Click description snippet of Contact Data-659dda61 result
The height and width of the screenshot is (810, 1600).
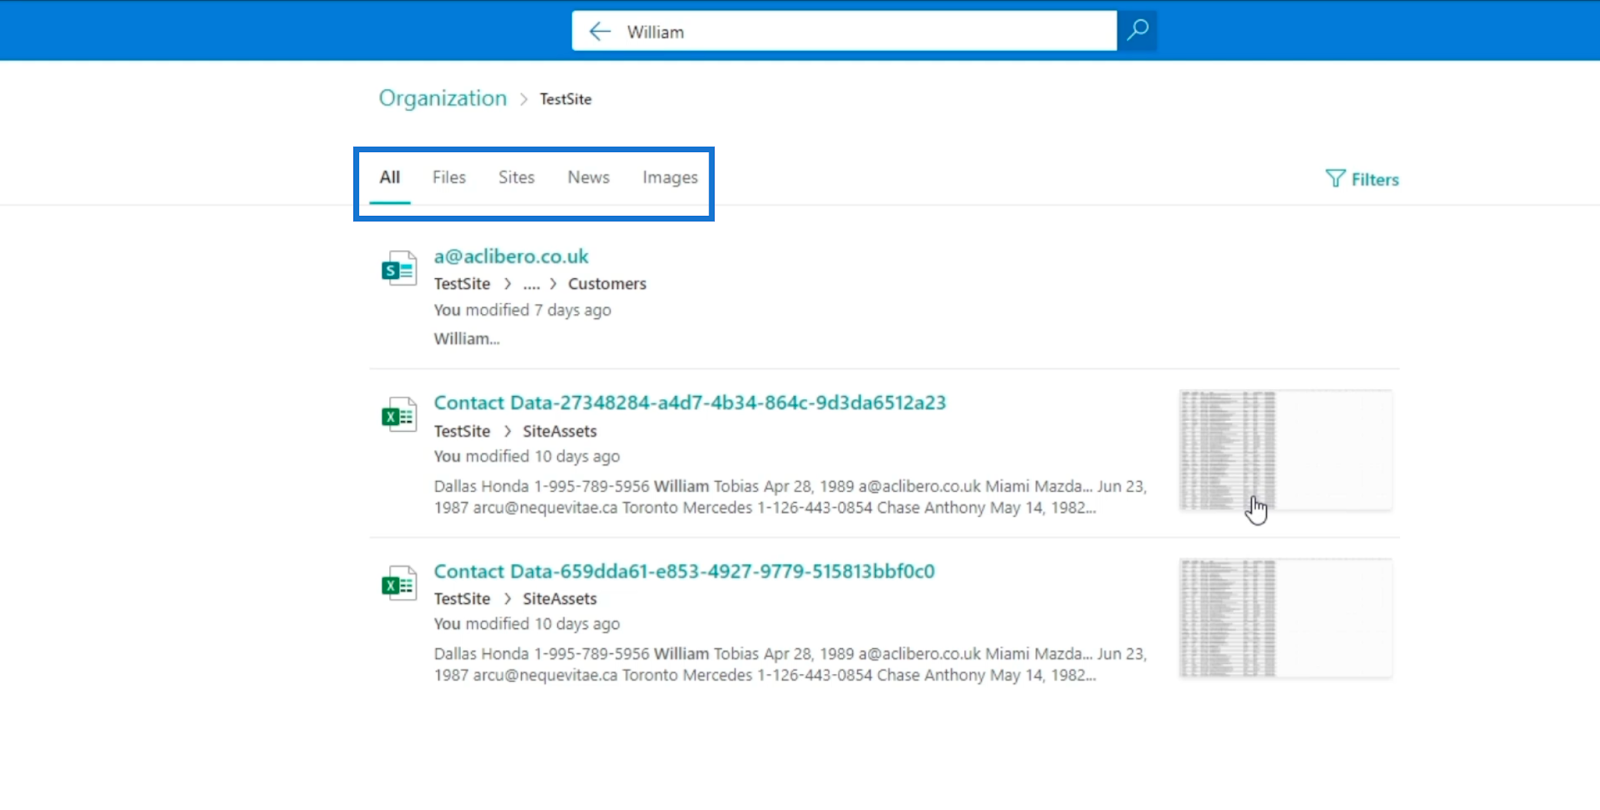coord(790,664)
